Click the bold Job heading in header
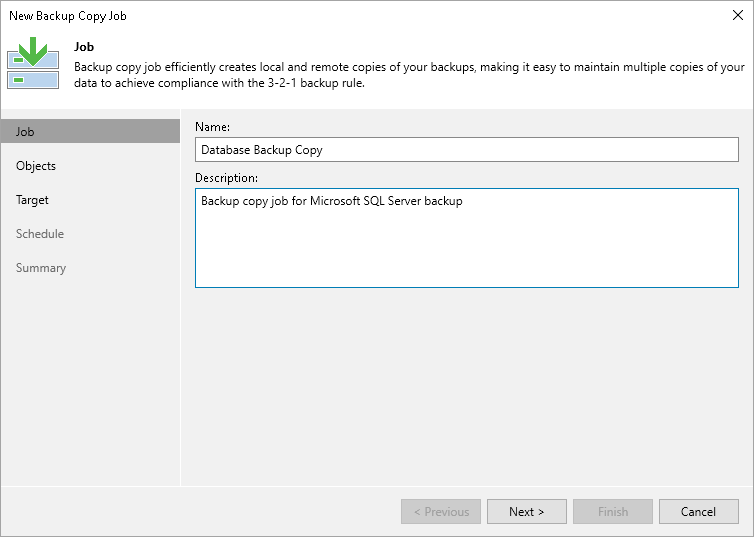 click(84, 47)
